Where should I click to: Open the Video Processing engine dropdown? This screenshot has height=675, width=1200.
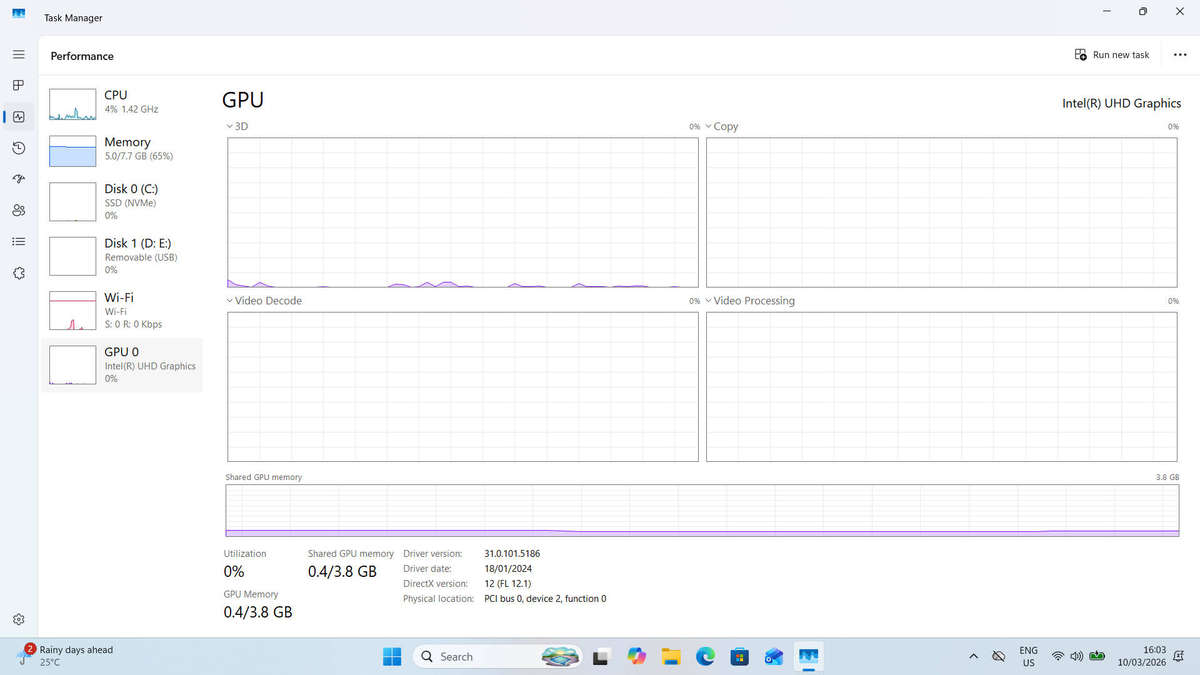(750, 301)
